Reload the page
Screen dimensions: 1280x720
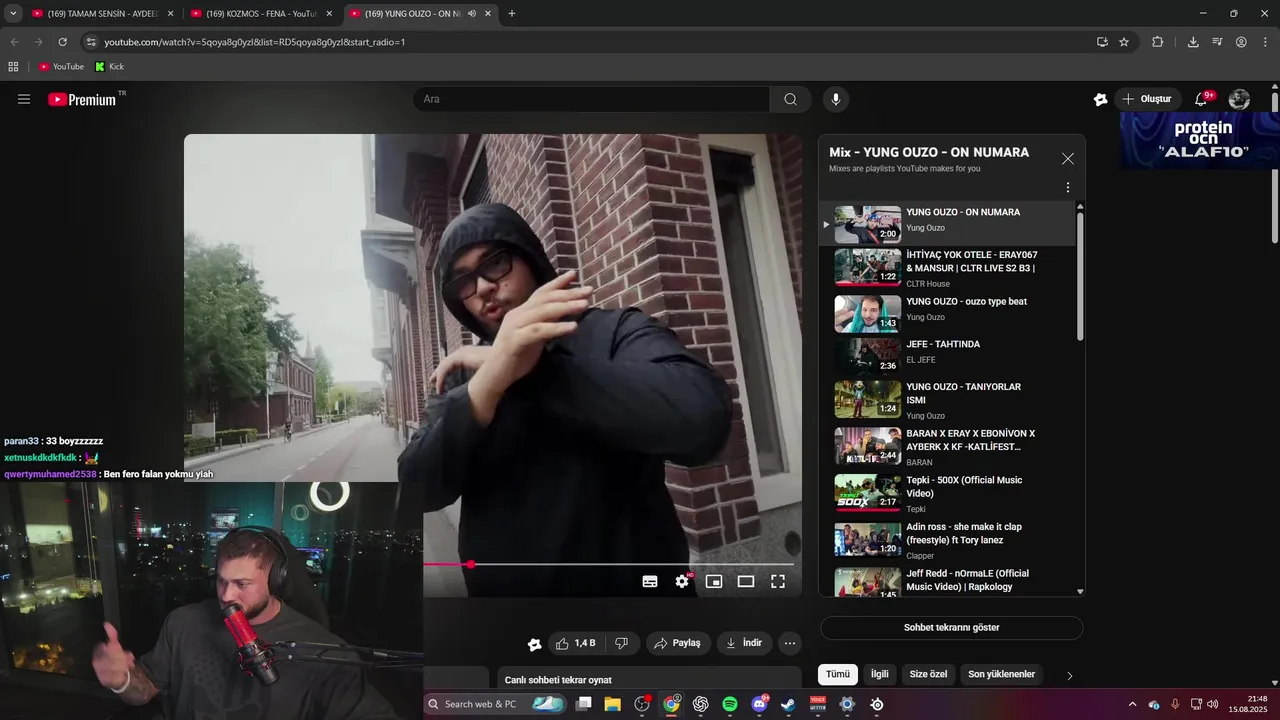click(x=62, y=42)
